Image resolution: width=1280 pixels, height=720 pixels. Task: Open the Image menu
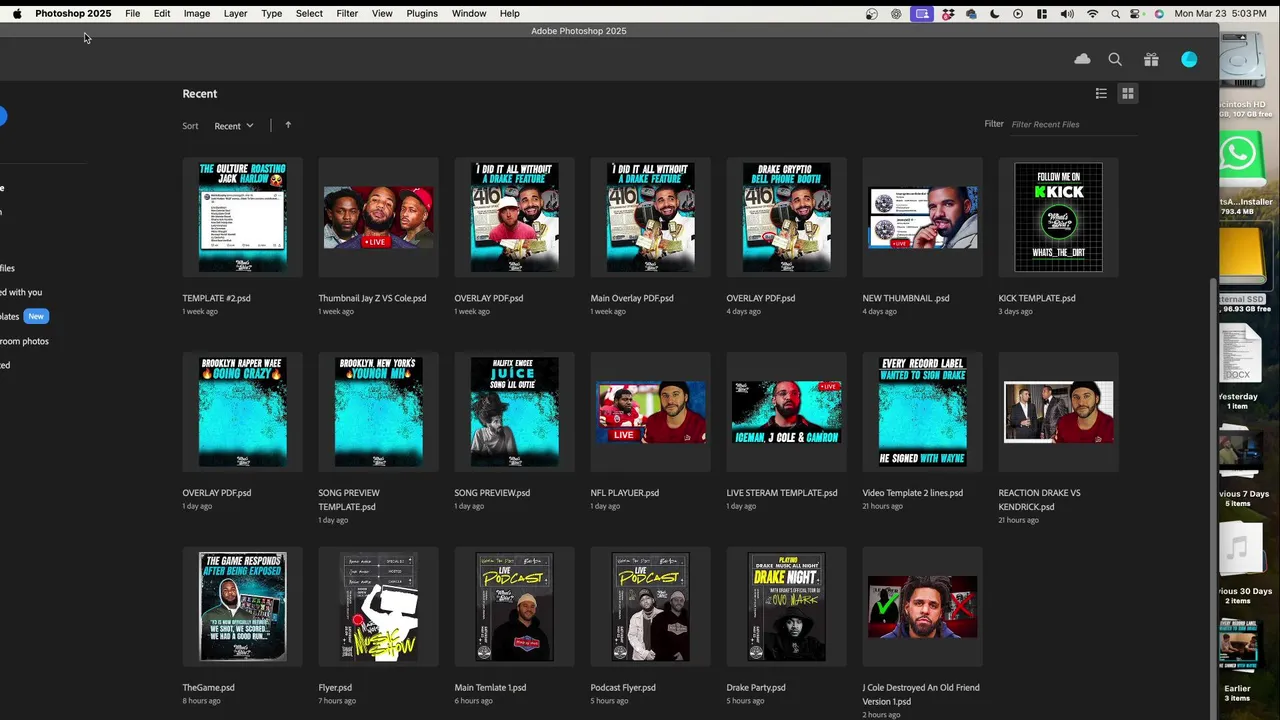[x=197, y=13]
